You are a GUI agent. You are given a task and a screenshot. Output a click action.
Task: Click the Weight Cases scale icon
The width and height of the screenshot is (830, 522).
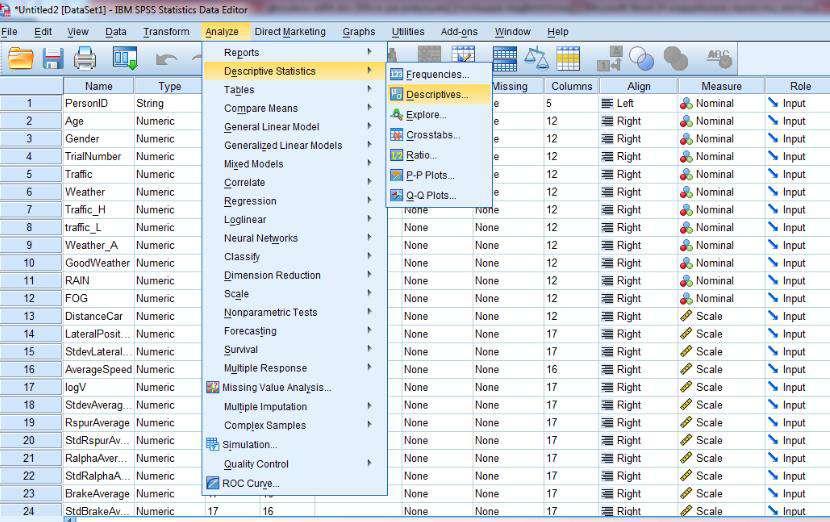(536, 58)
